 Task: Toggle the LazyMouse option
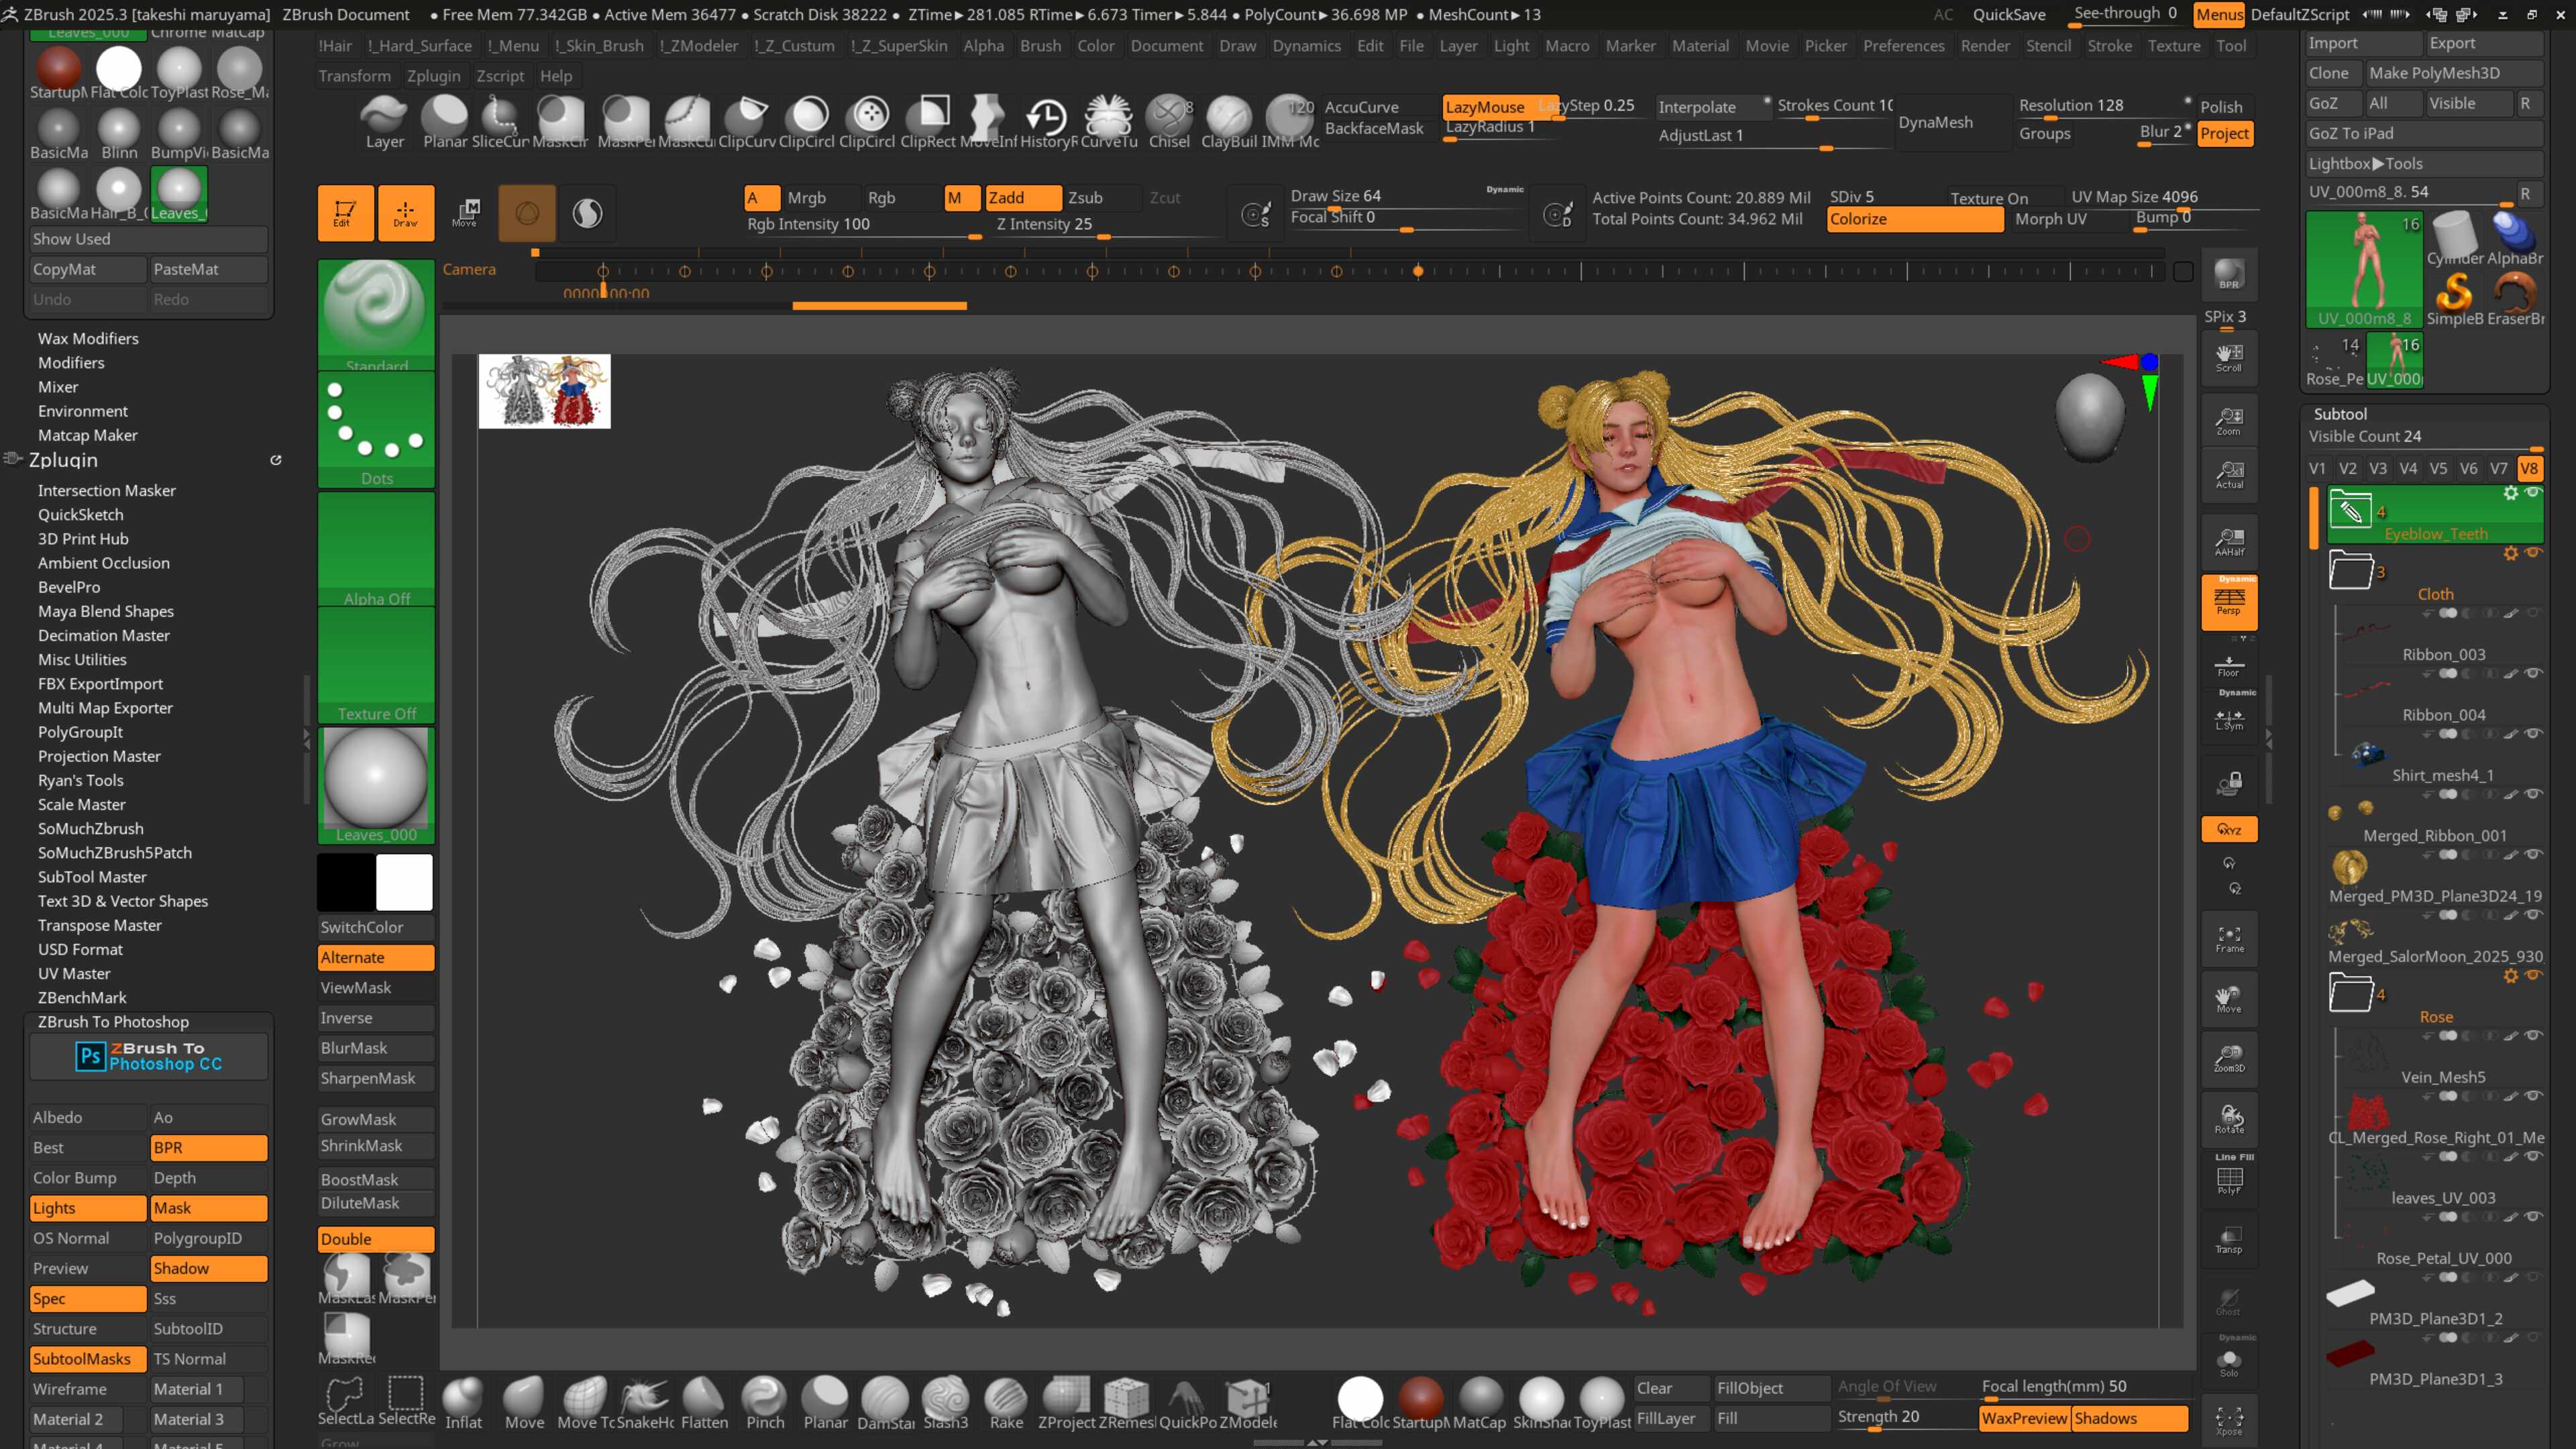pyautogui.click(x=1486, y=106)
